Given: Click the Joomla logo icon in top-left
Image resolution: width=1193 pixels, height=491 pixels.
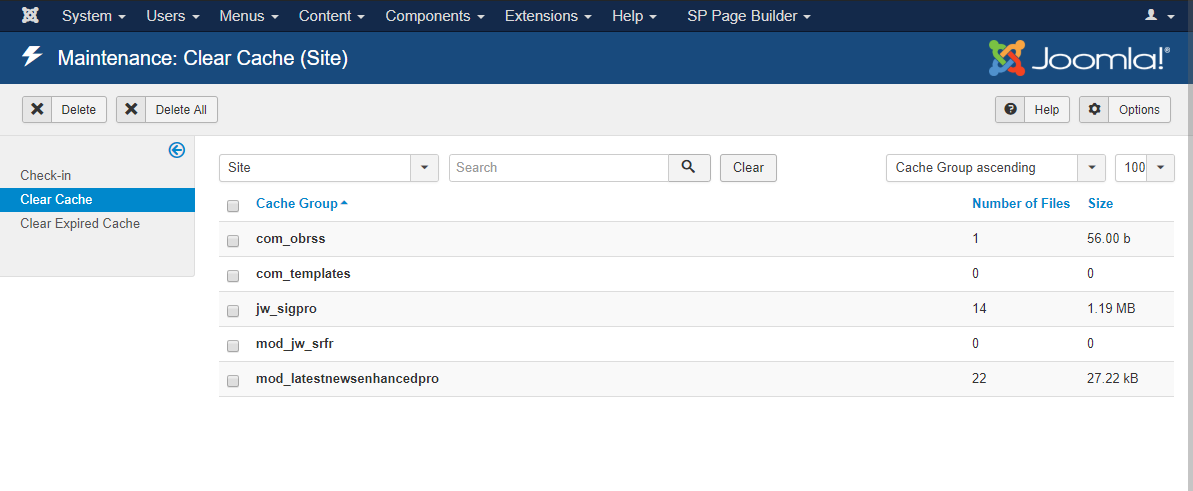Looking at the screenshot, I should pyautogui.click(x=30, y=16).
